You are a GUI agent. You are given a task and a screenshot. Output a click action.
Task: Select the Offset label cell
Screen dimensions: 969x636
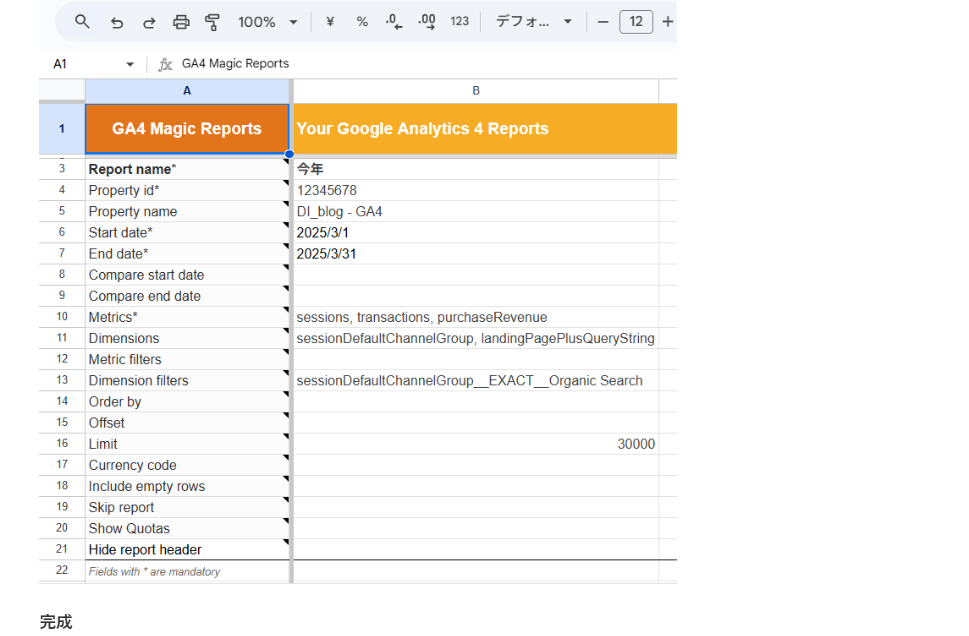(x=187, y=423)
